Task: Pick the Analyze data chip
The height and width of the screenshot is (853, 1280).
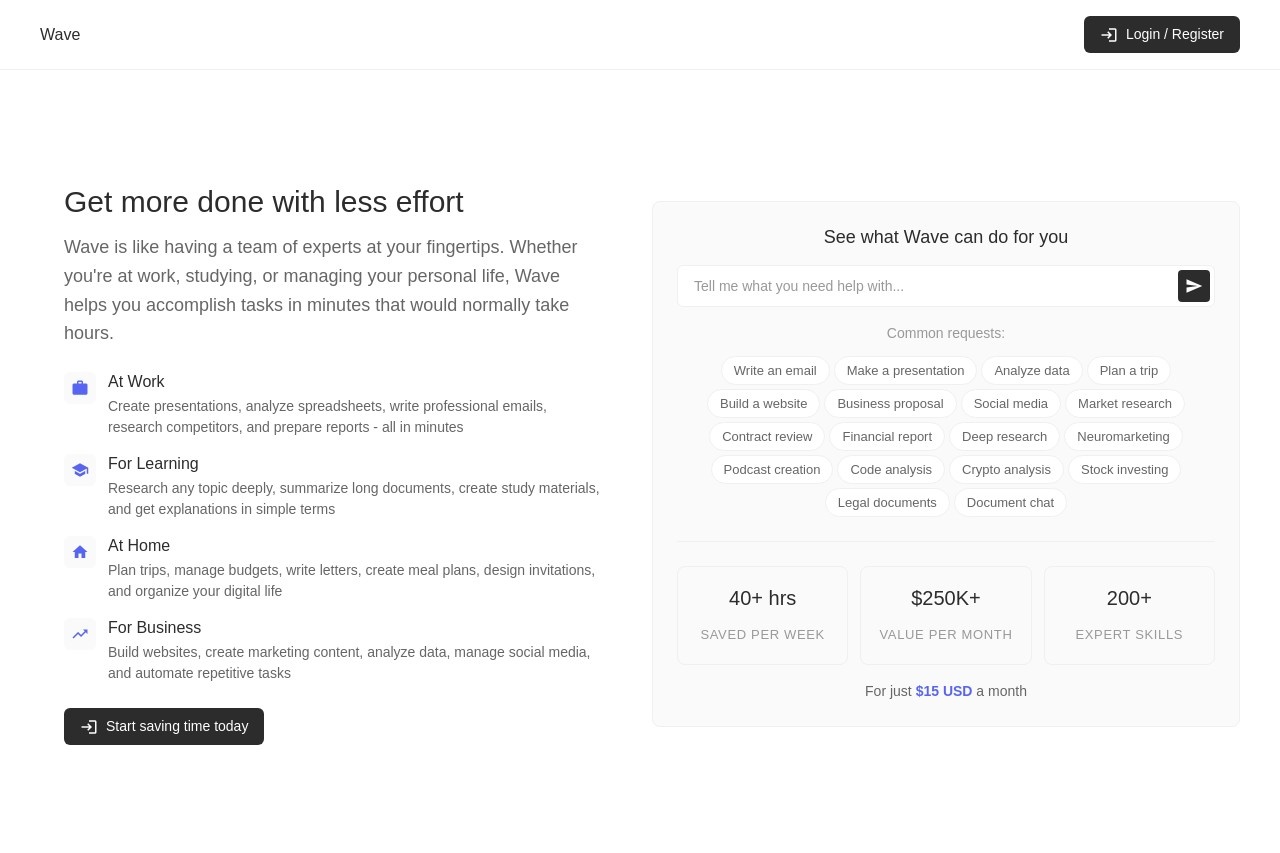Action: [x=1032, y=371]
